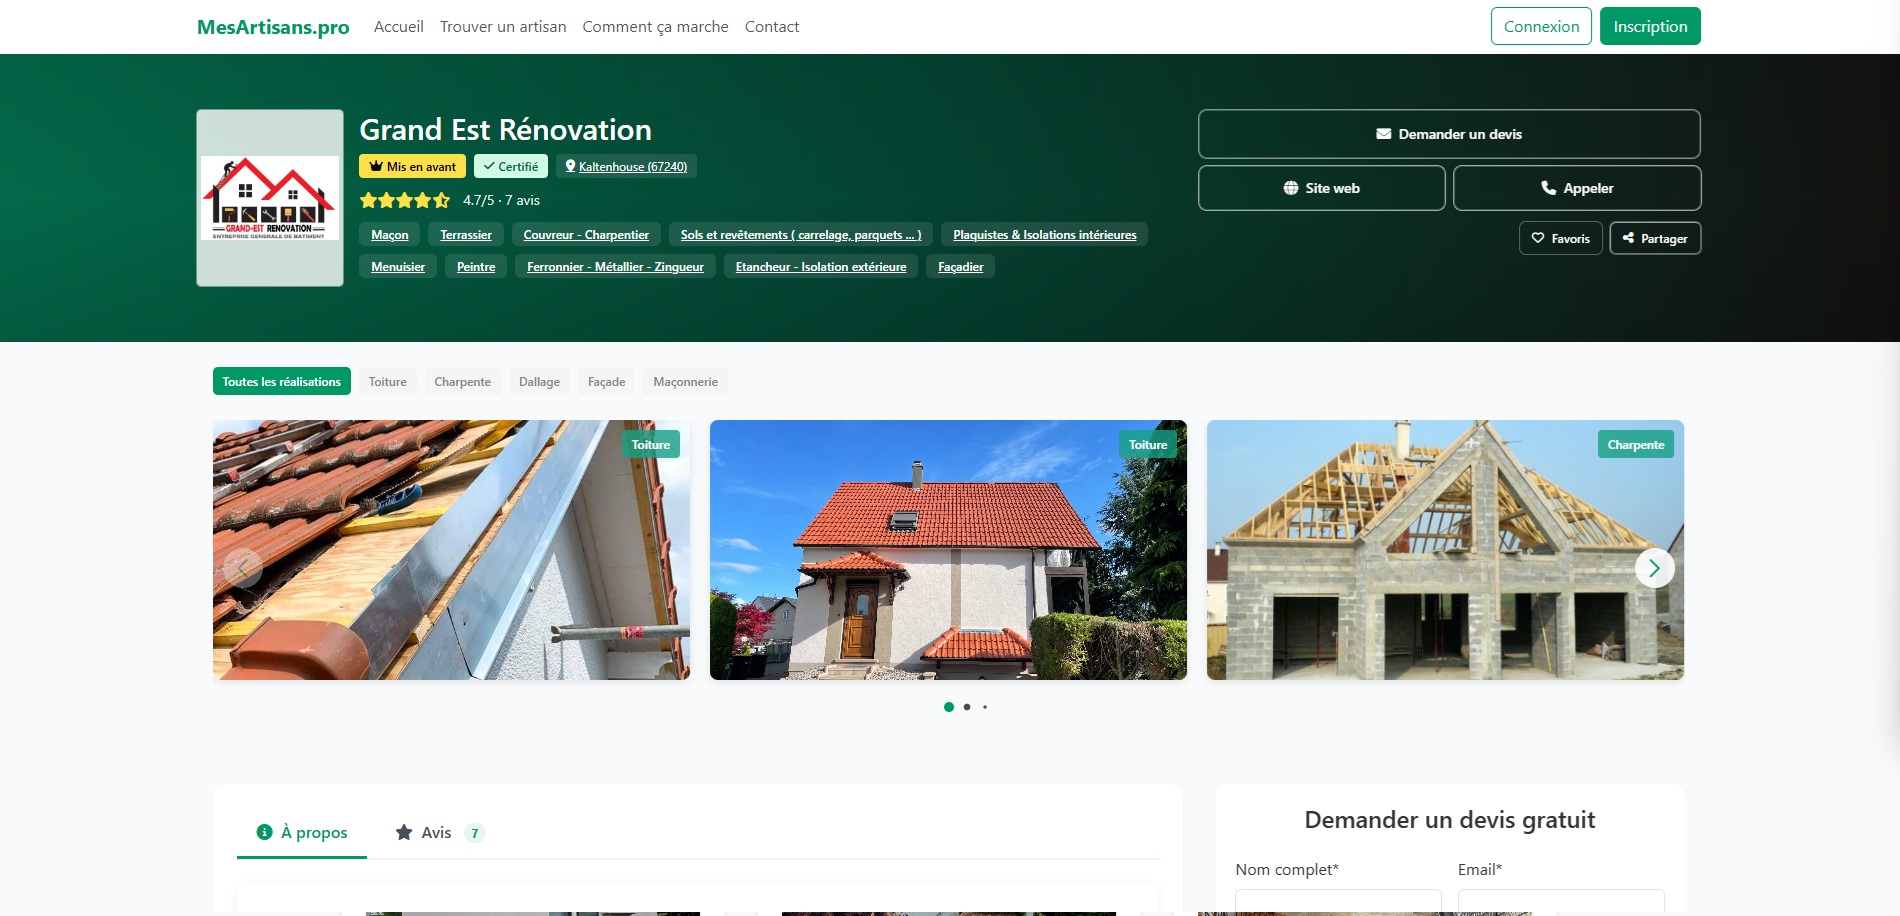Select the third carousel pagination dot
1900x916 pixels.
pyautogui.click(x=985, y=707)
